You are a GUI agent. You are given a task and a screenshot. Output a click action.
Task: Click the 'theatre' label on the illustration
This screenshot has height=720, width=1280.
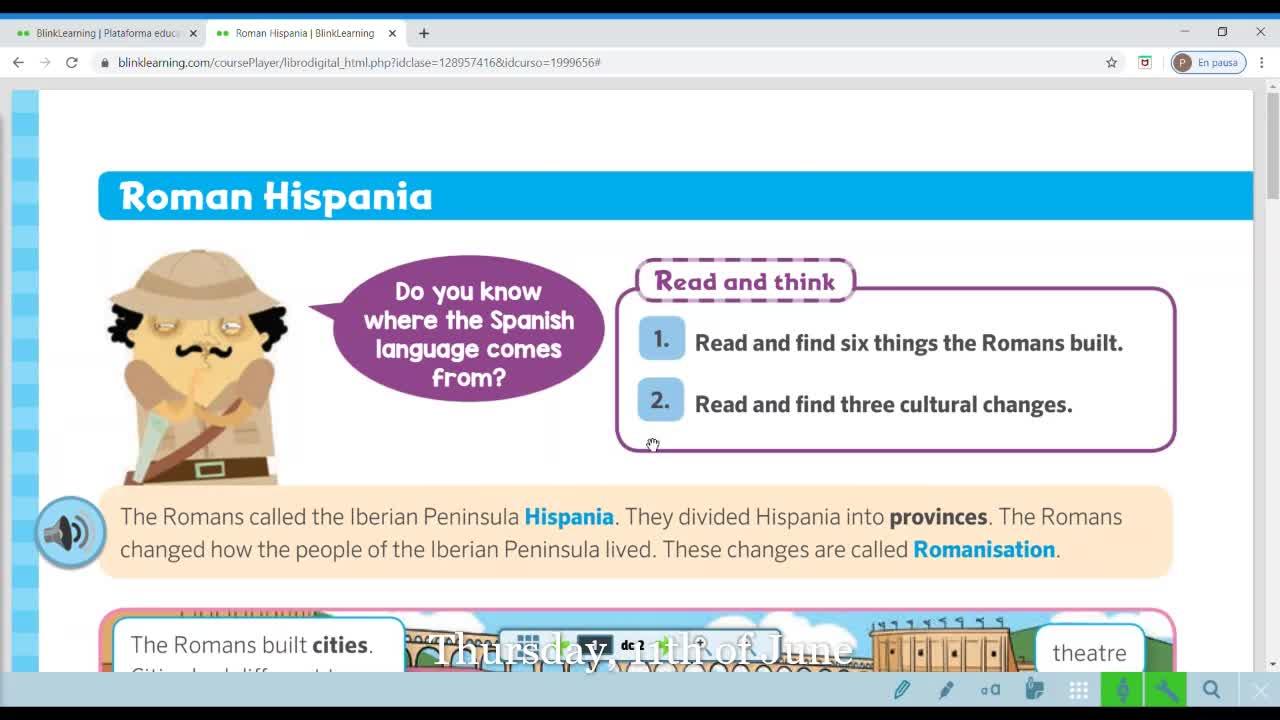(x=1089, y=653)
